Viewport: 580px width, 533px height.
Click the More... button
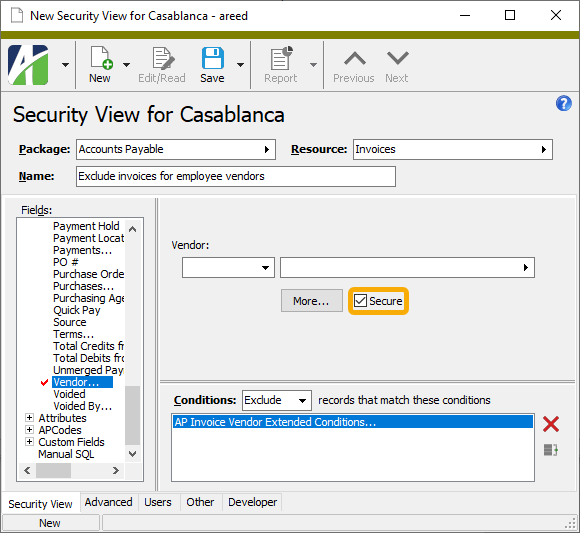coord(311,301)
